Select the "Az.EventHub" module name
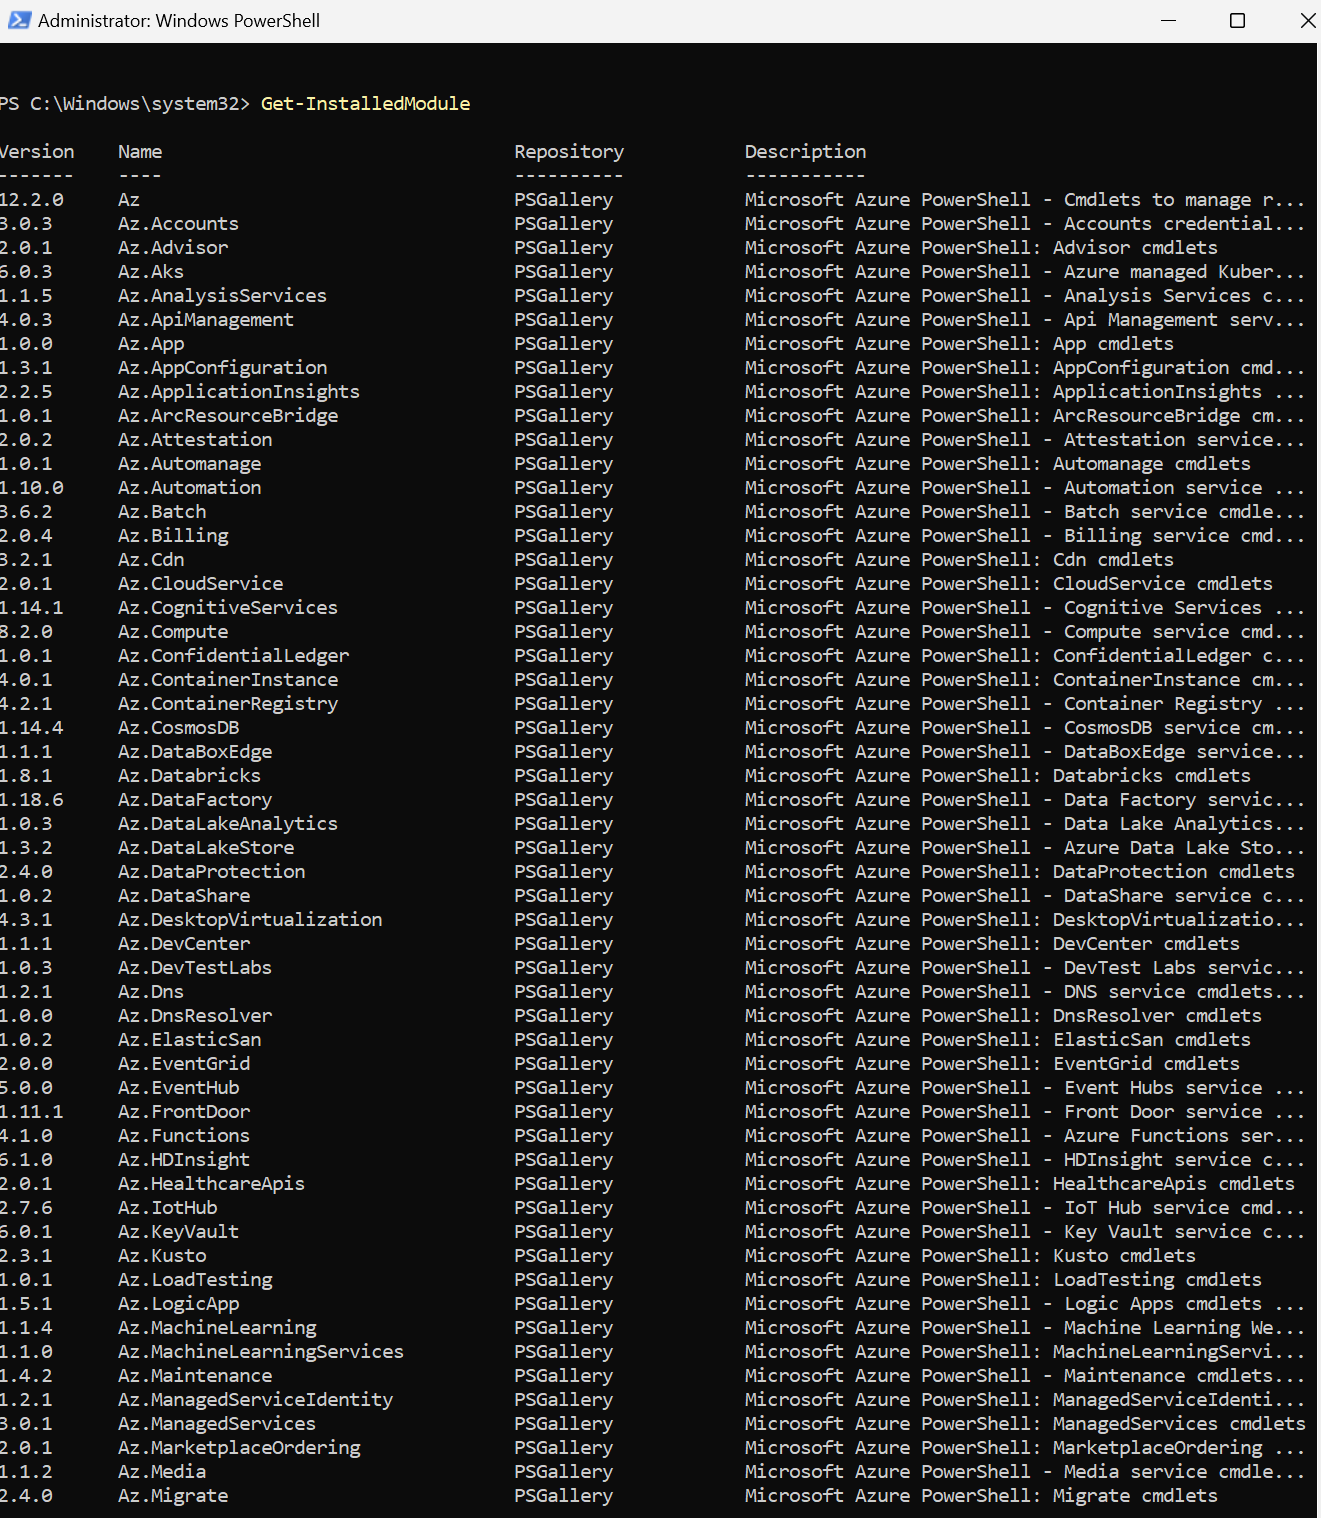1321x1518 pixels. pyautogui.click(x=178, y=1088)
